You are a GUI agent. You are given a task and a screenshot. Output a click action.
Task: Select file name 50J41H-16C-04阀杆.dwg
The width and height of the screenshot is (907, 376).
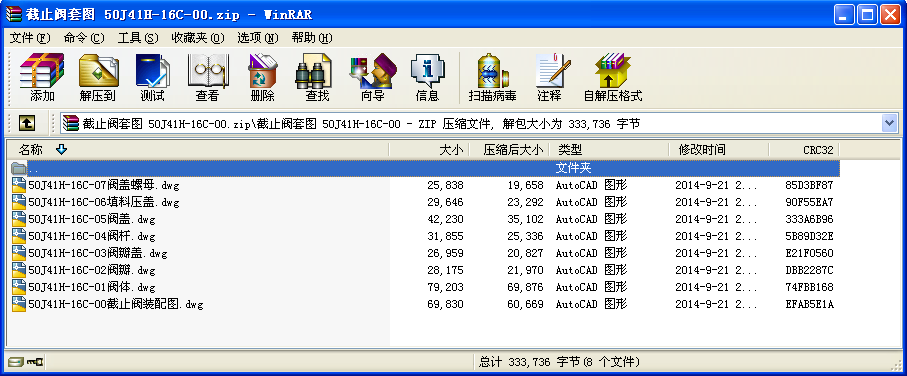(x=92, y=236)
